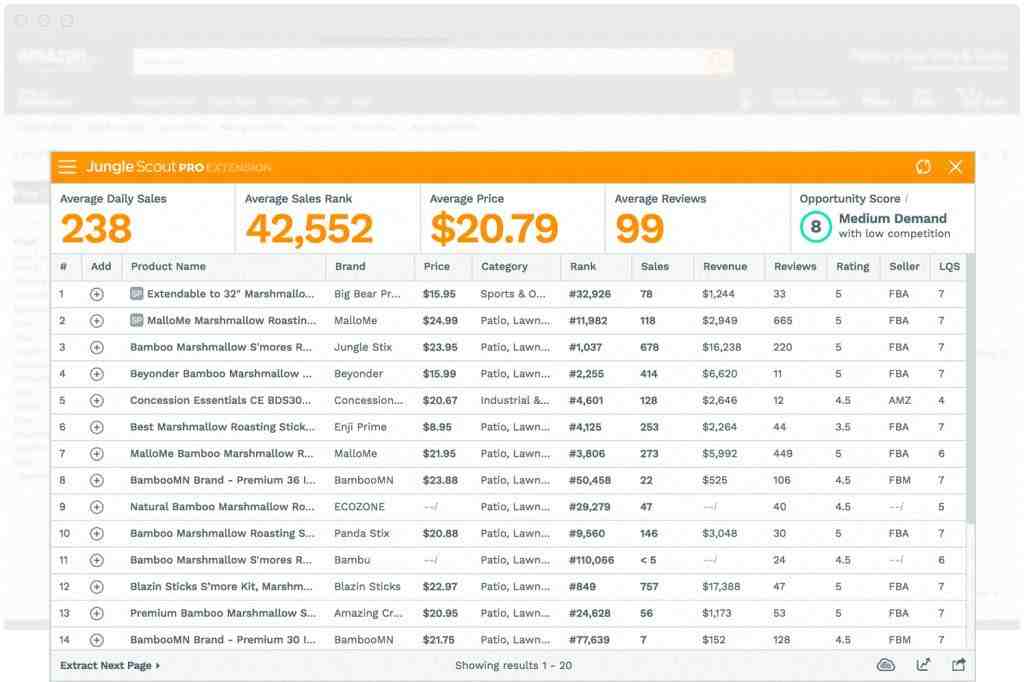Add the MalloMe Bamboo Marshmallow product at $21.95

97,454
